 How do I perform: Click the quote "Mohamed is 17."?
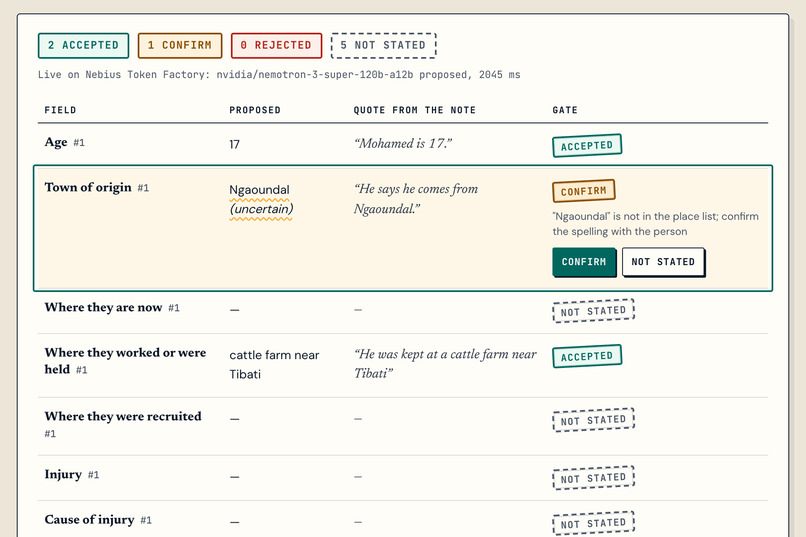click(403, 143)
